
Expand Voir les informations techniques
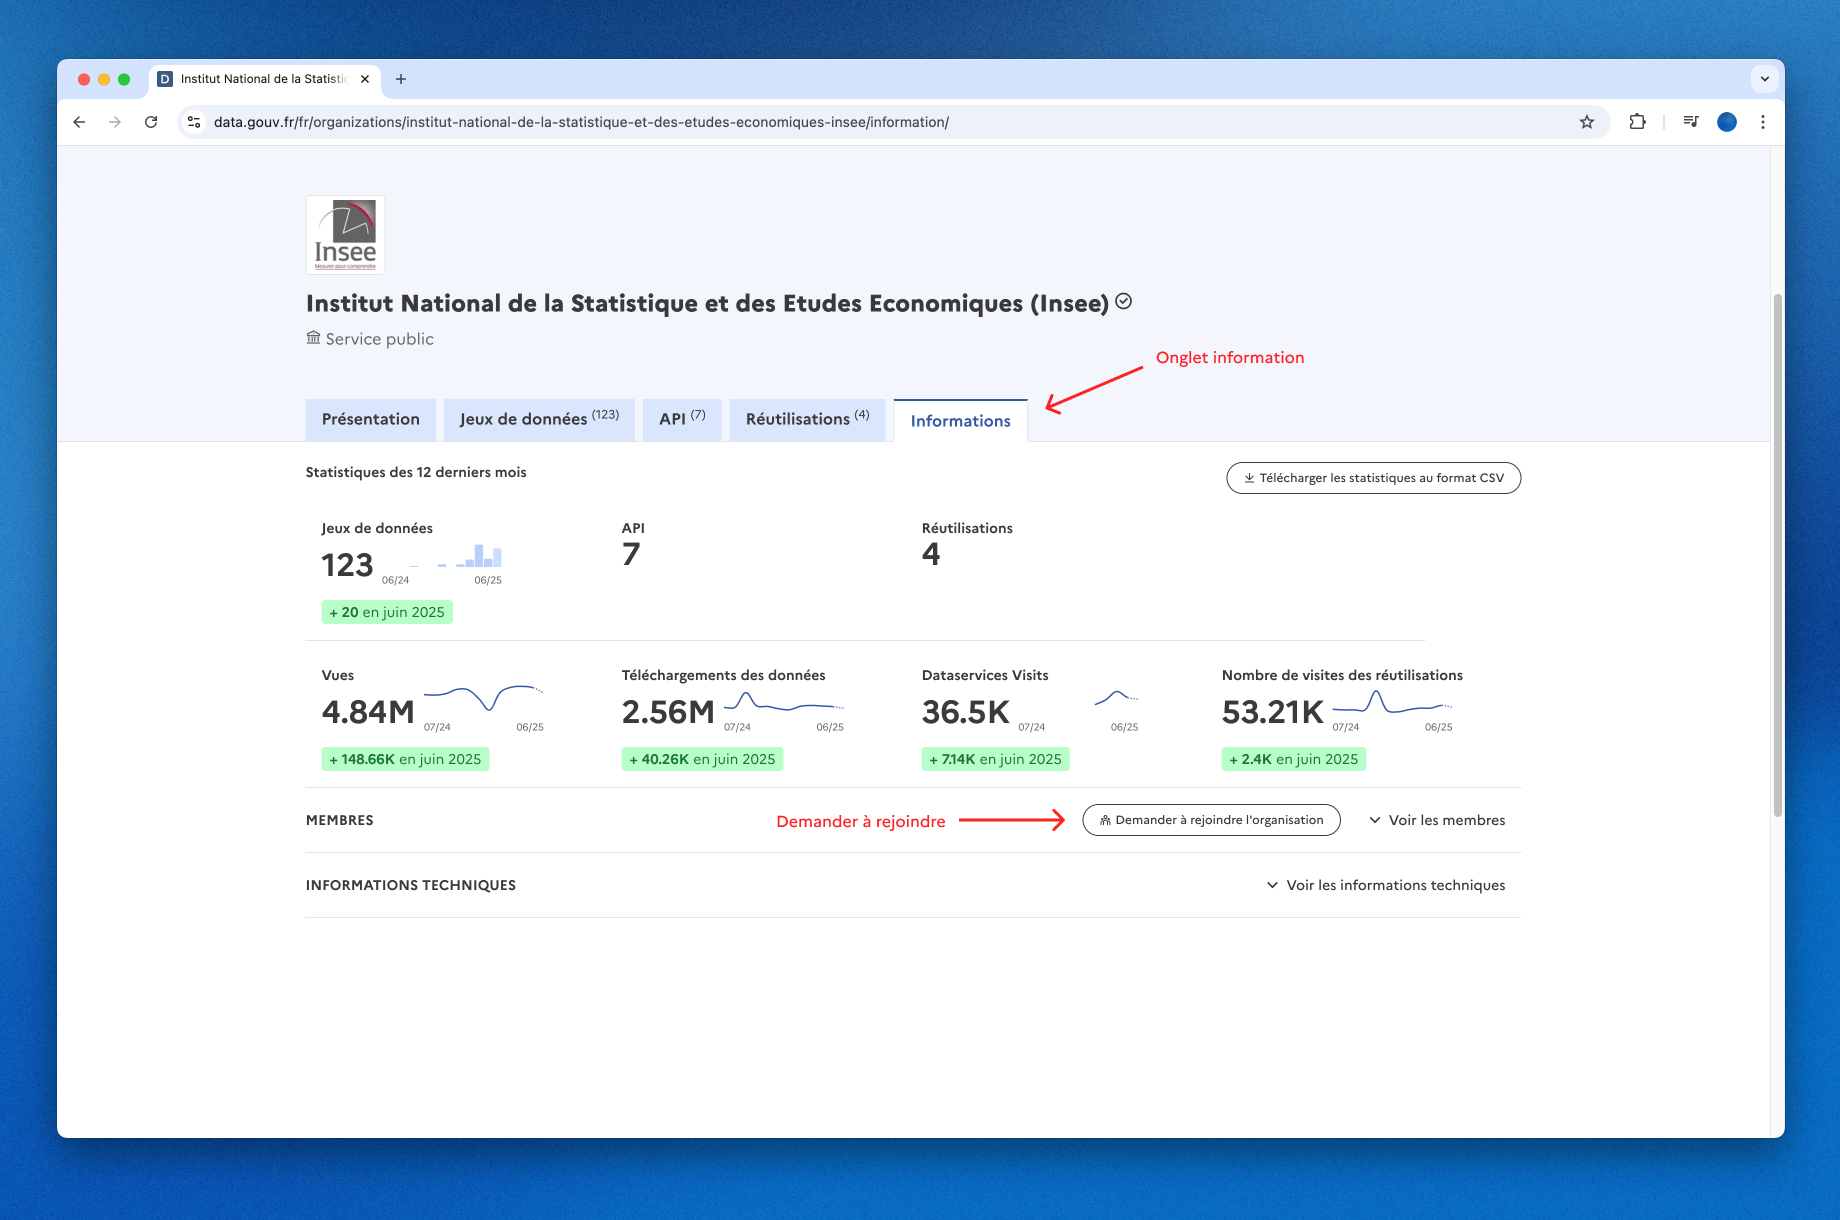1386,885
